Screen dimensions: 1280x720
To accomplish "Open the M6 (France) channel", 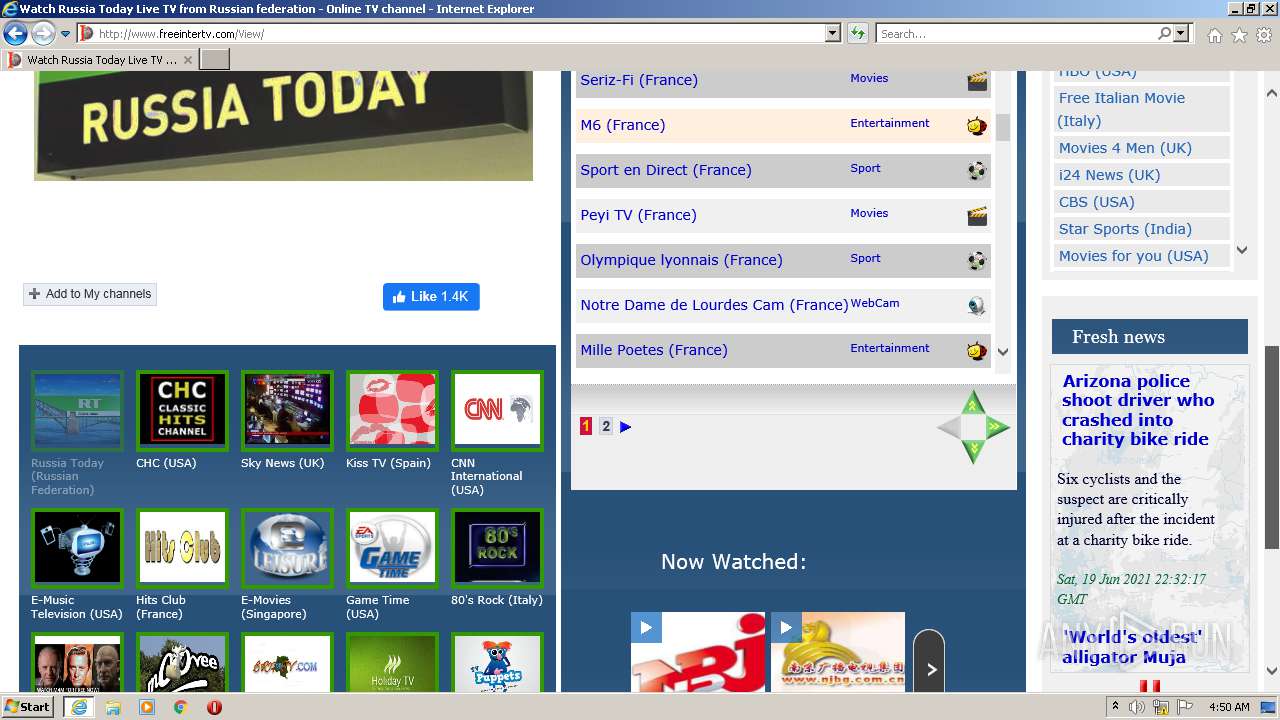I will (x=622, y=125).
